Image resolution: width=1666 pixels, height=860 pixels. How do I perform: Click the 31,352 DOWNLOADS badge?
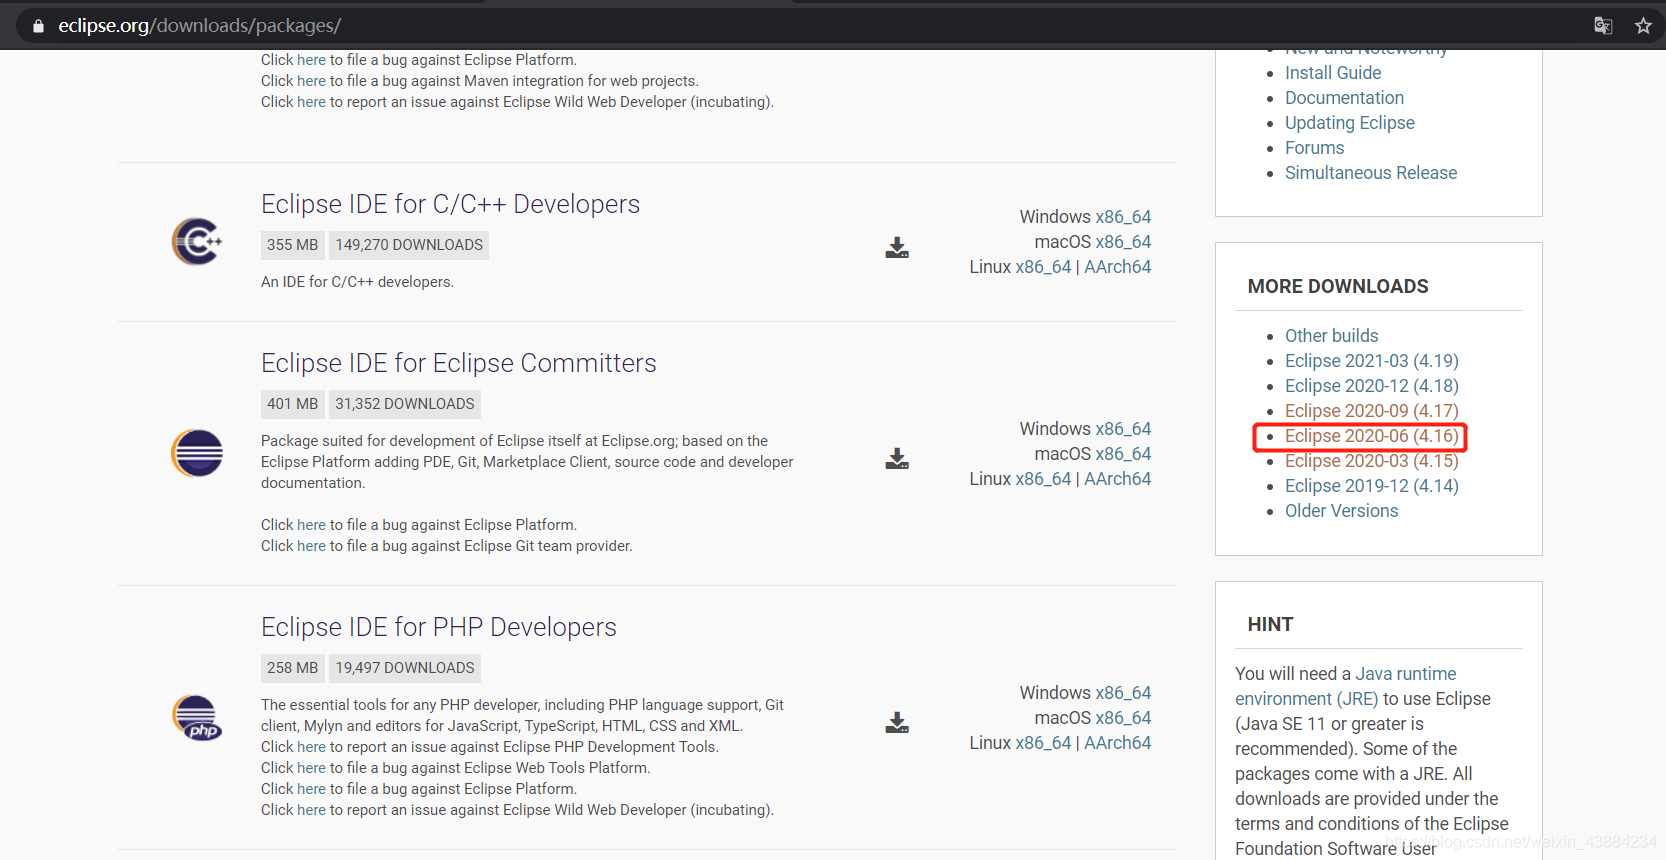405,404
